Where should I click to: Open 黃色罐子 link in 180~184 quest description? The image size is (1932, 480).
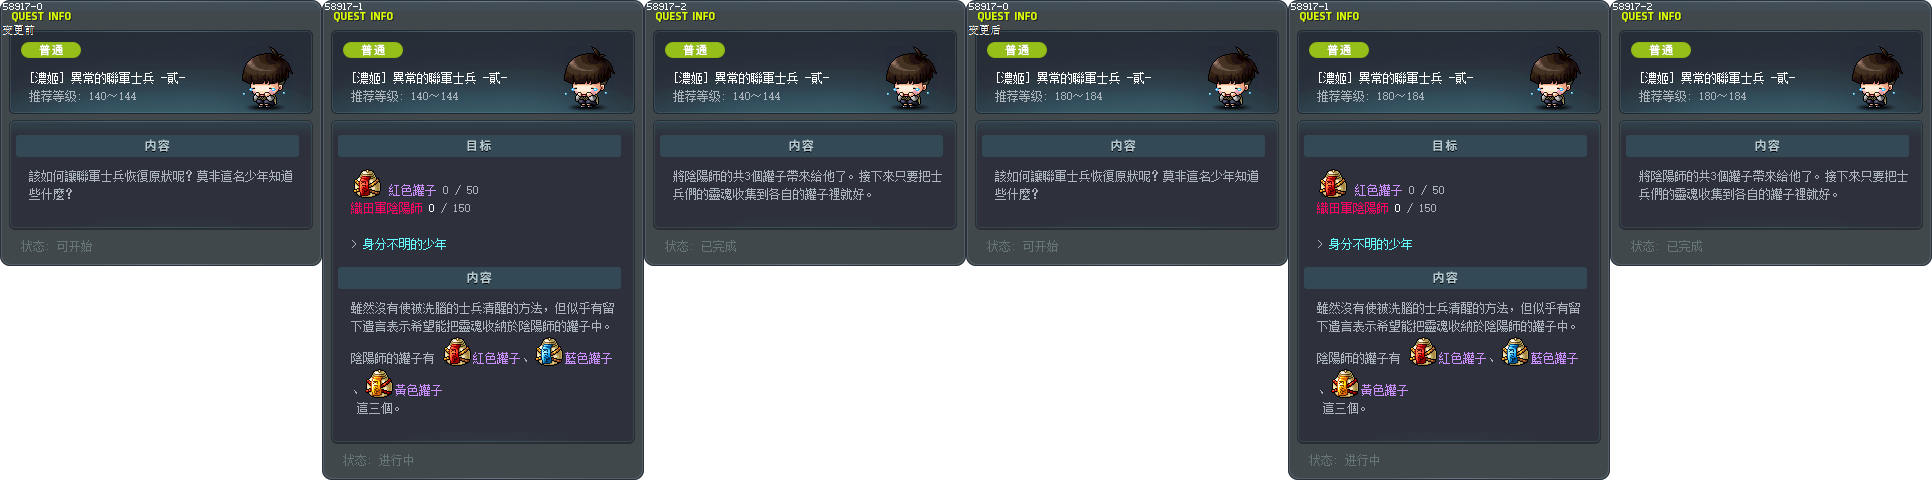point(1384,390)
